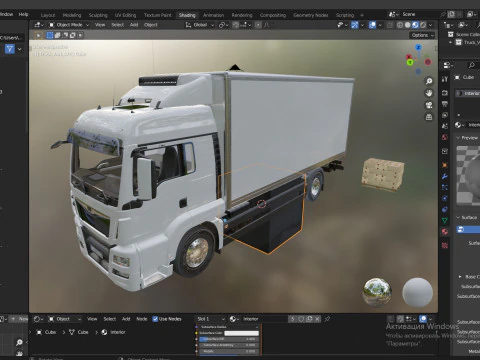Open the Object Constraints properties tab

tap(445, 209)
